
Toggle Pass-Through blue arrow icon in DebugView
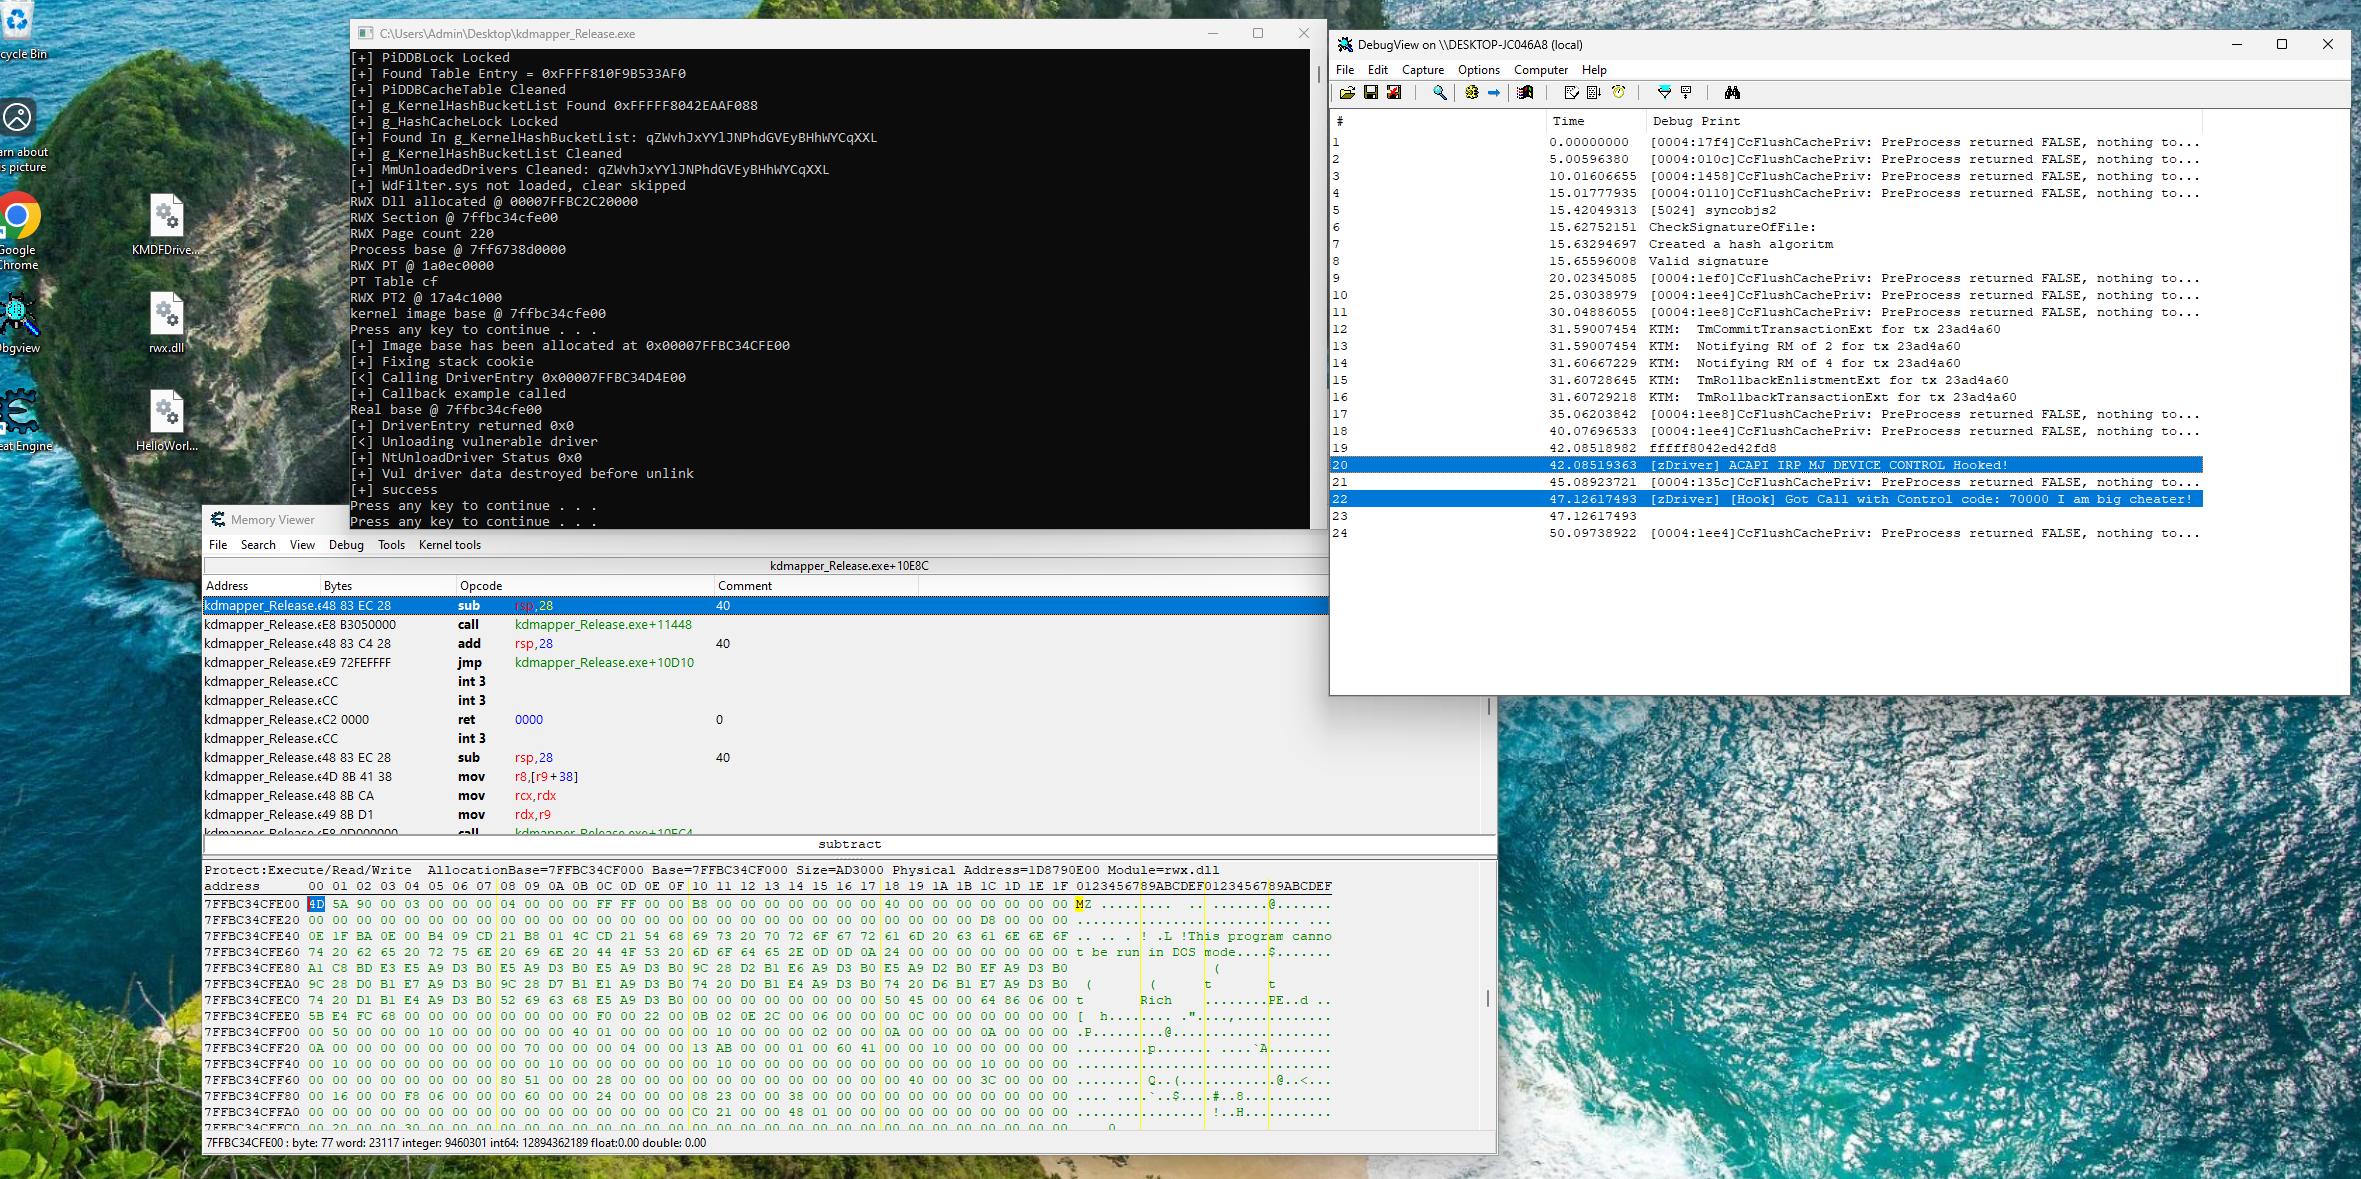click(1494, 93)
